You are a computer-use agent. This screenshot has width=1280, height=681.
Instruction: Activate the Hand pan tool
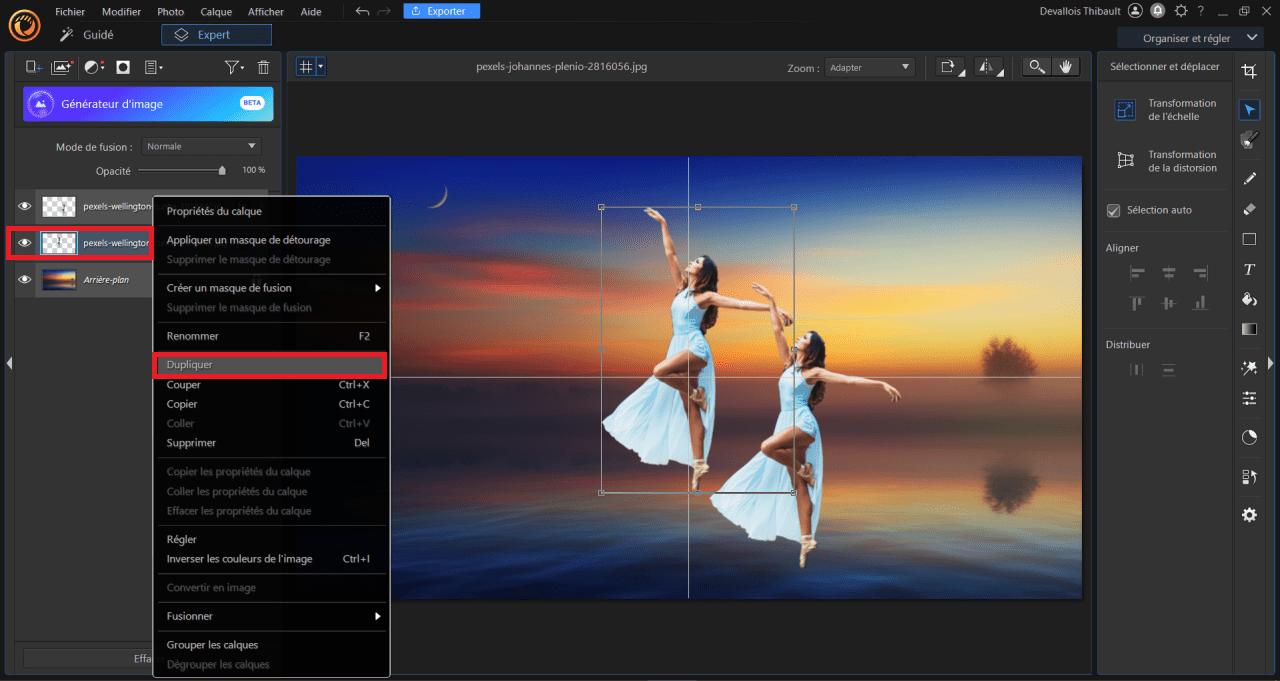(x=1065, y=67)
